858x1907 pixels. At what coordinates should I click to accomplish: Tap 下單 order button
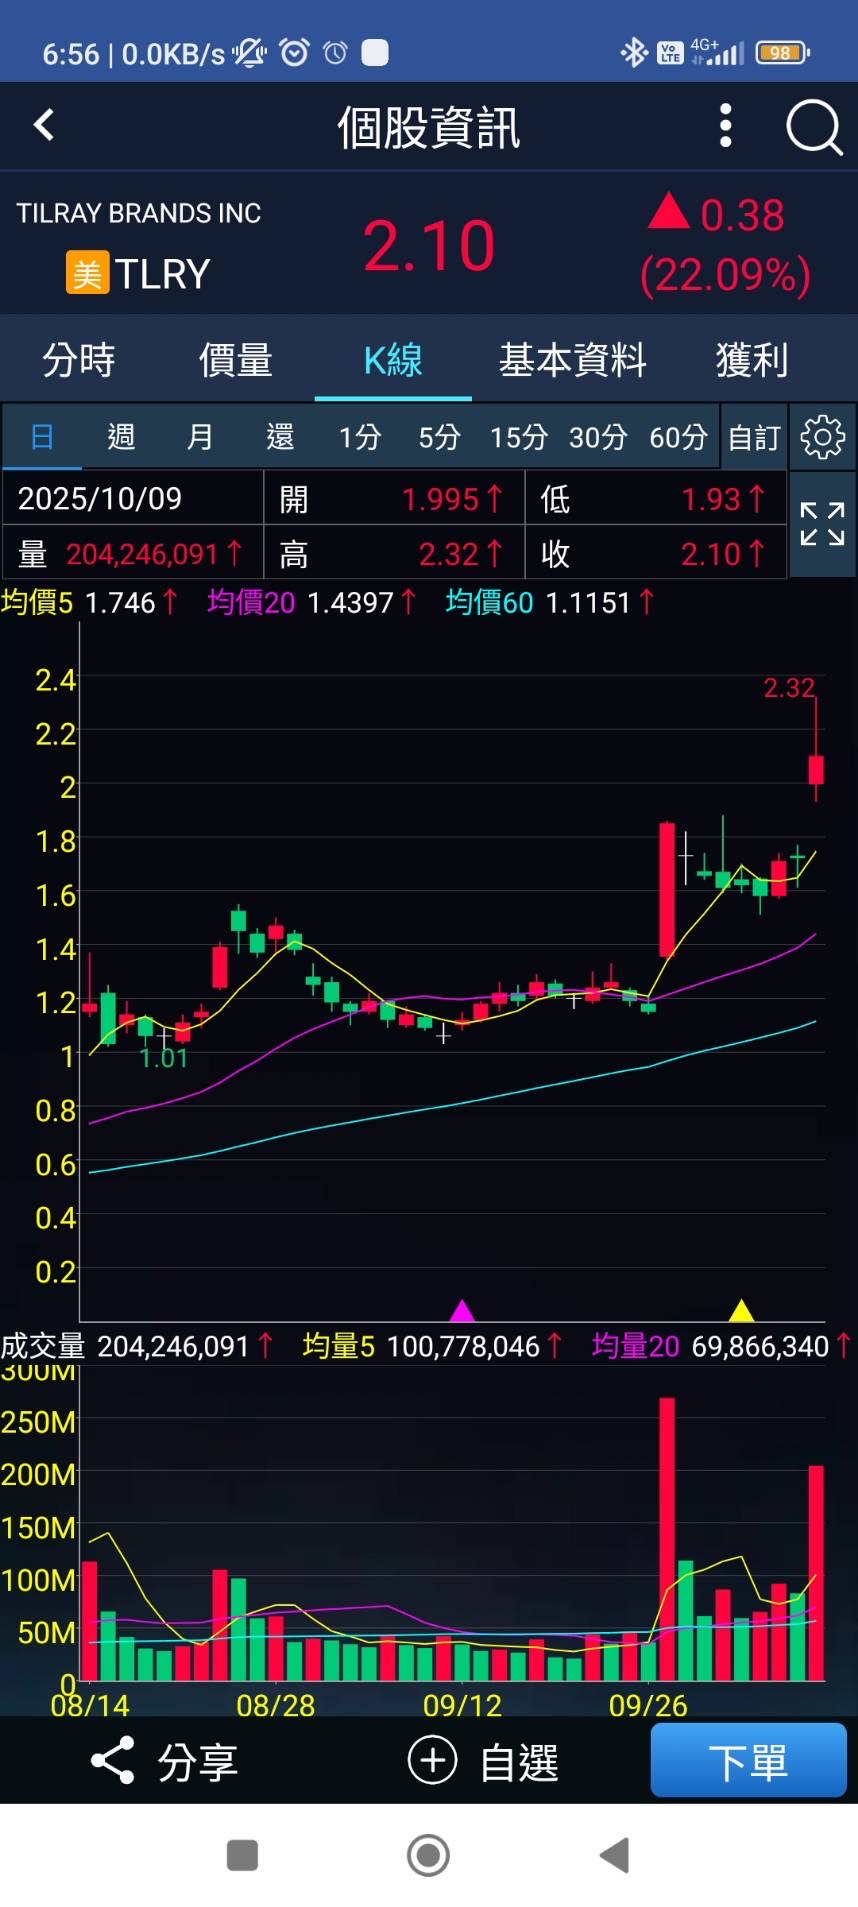point(748,1760)
